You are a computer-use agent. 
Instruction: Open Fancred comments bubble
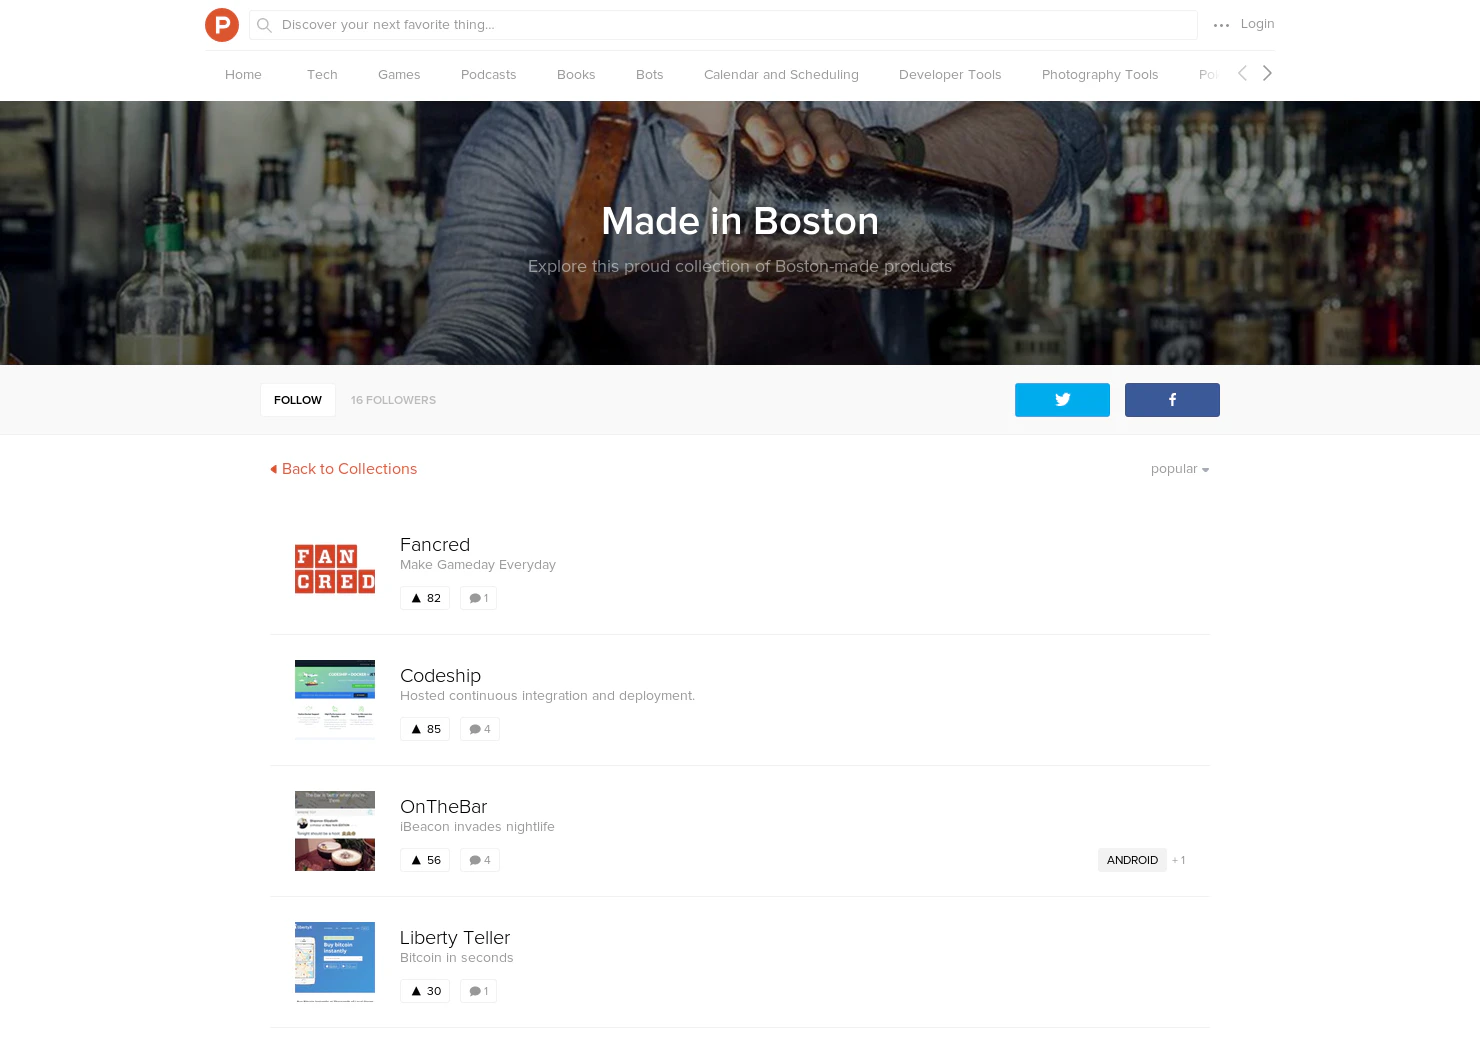tap(478, 598)
